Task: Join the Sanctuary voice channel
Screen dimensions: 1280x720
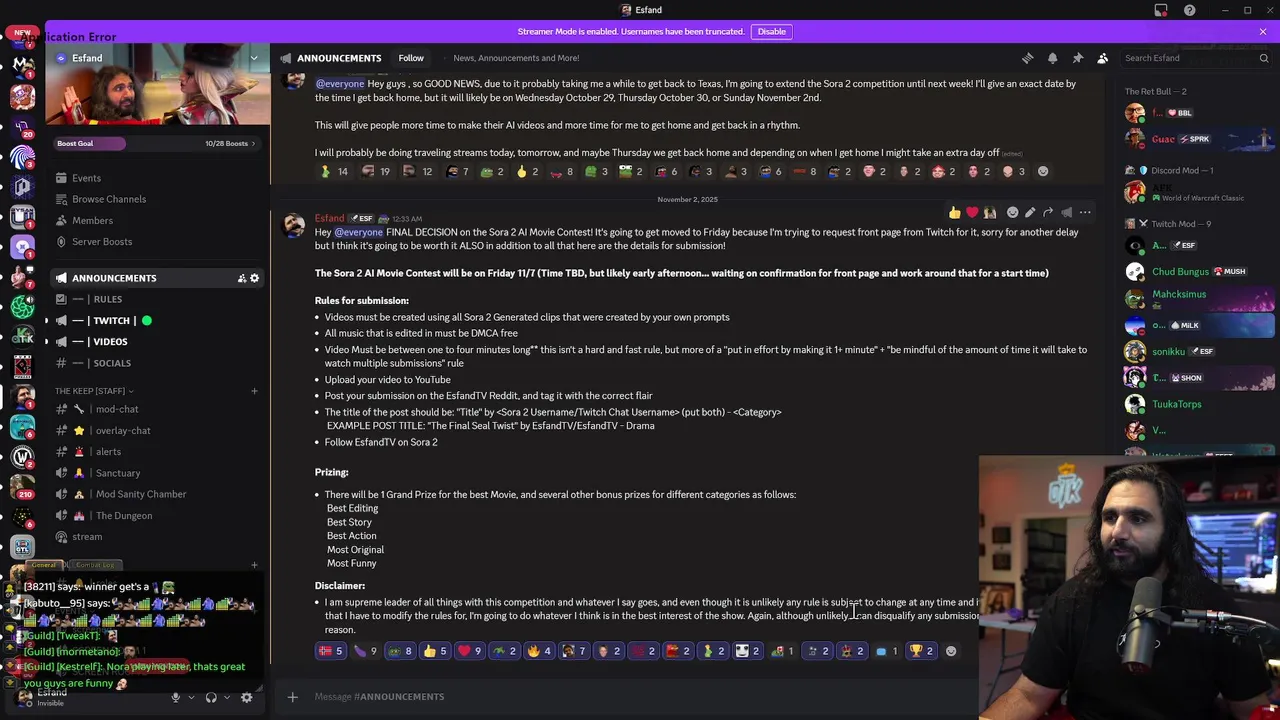Action: pyautogui.click(x=158, y=473)
